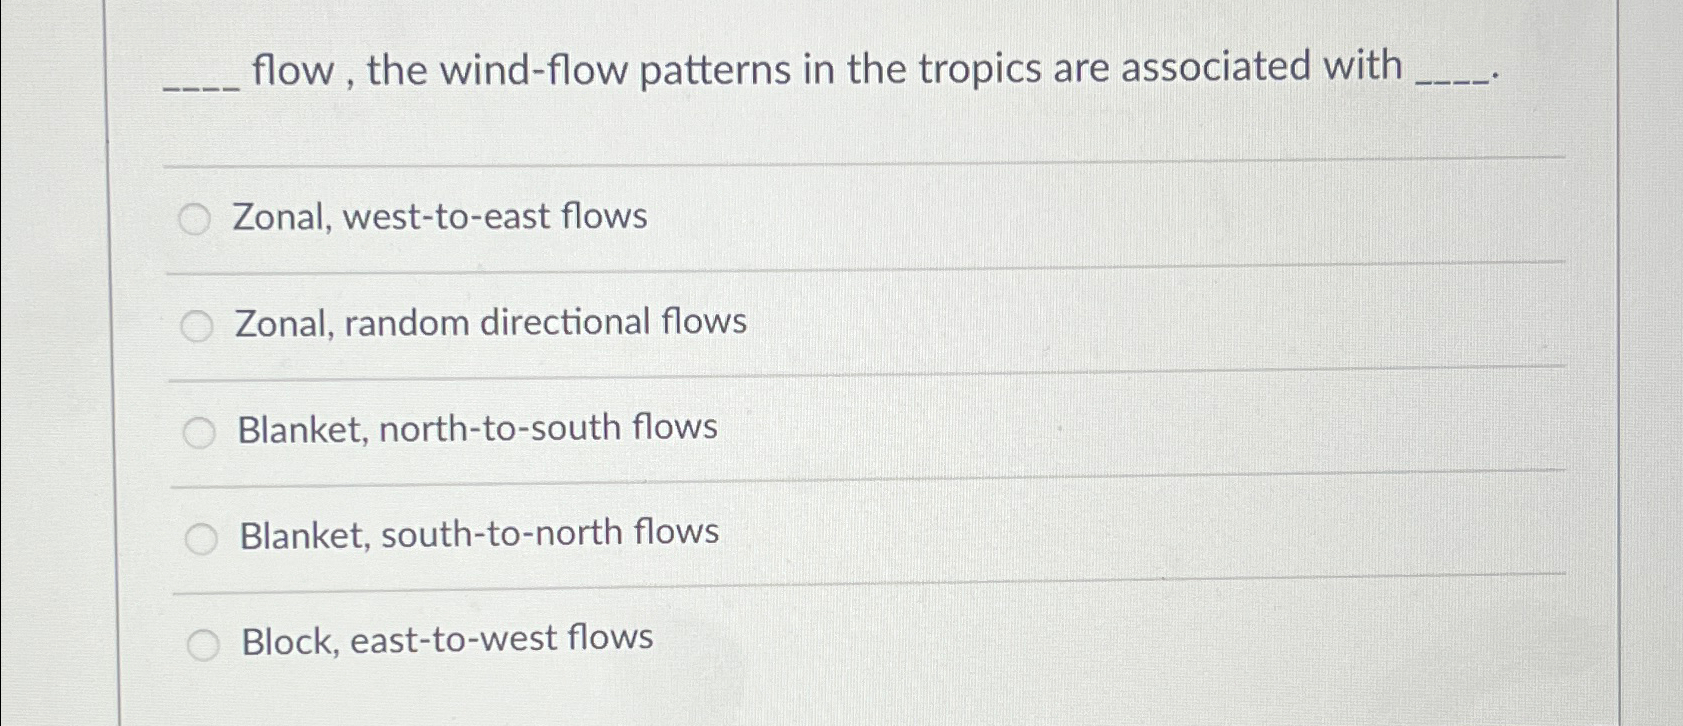
Task: Pick the 'Block, east-to-west flows' radio button
Action: [x=205, y=645]
